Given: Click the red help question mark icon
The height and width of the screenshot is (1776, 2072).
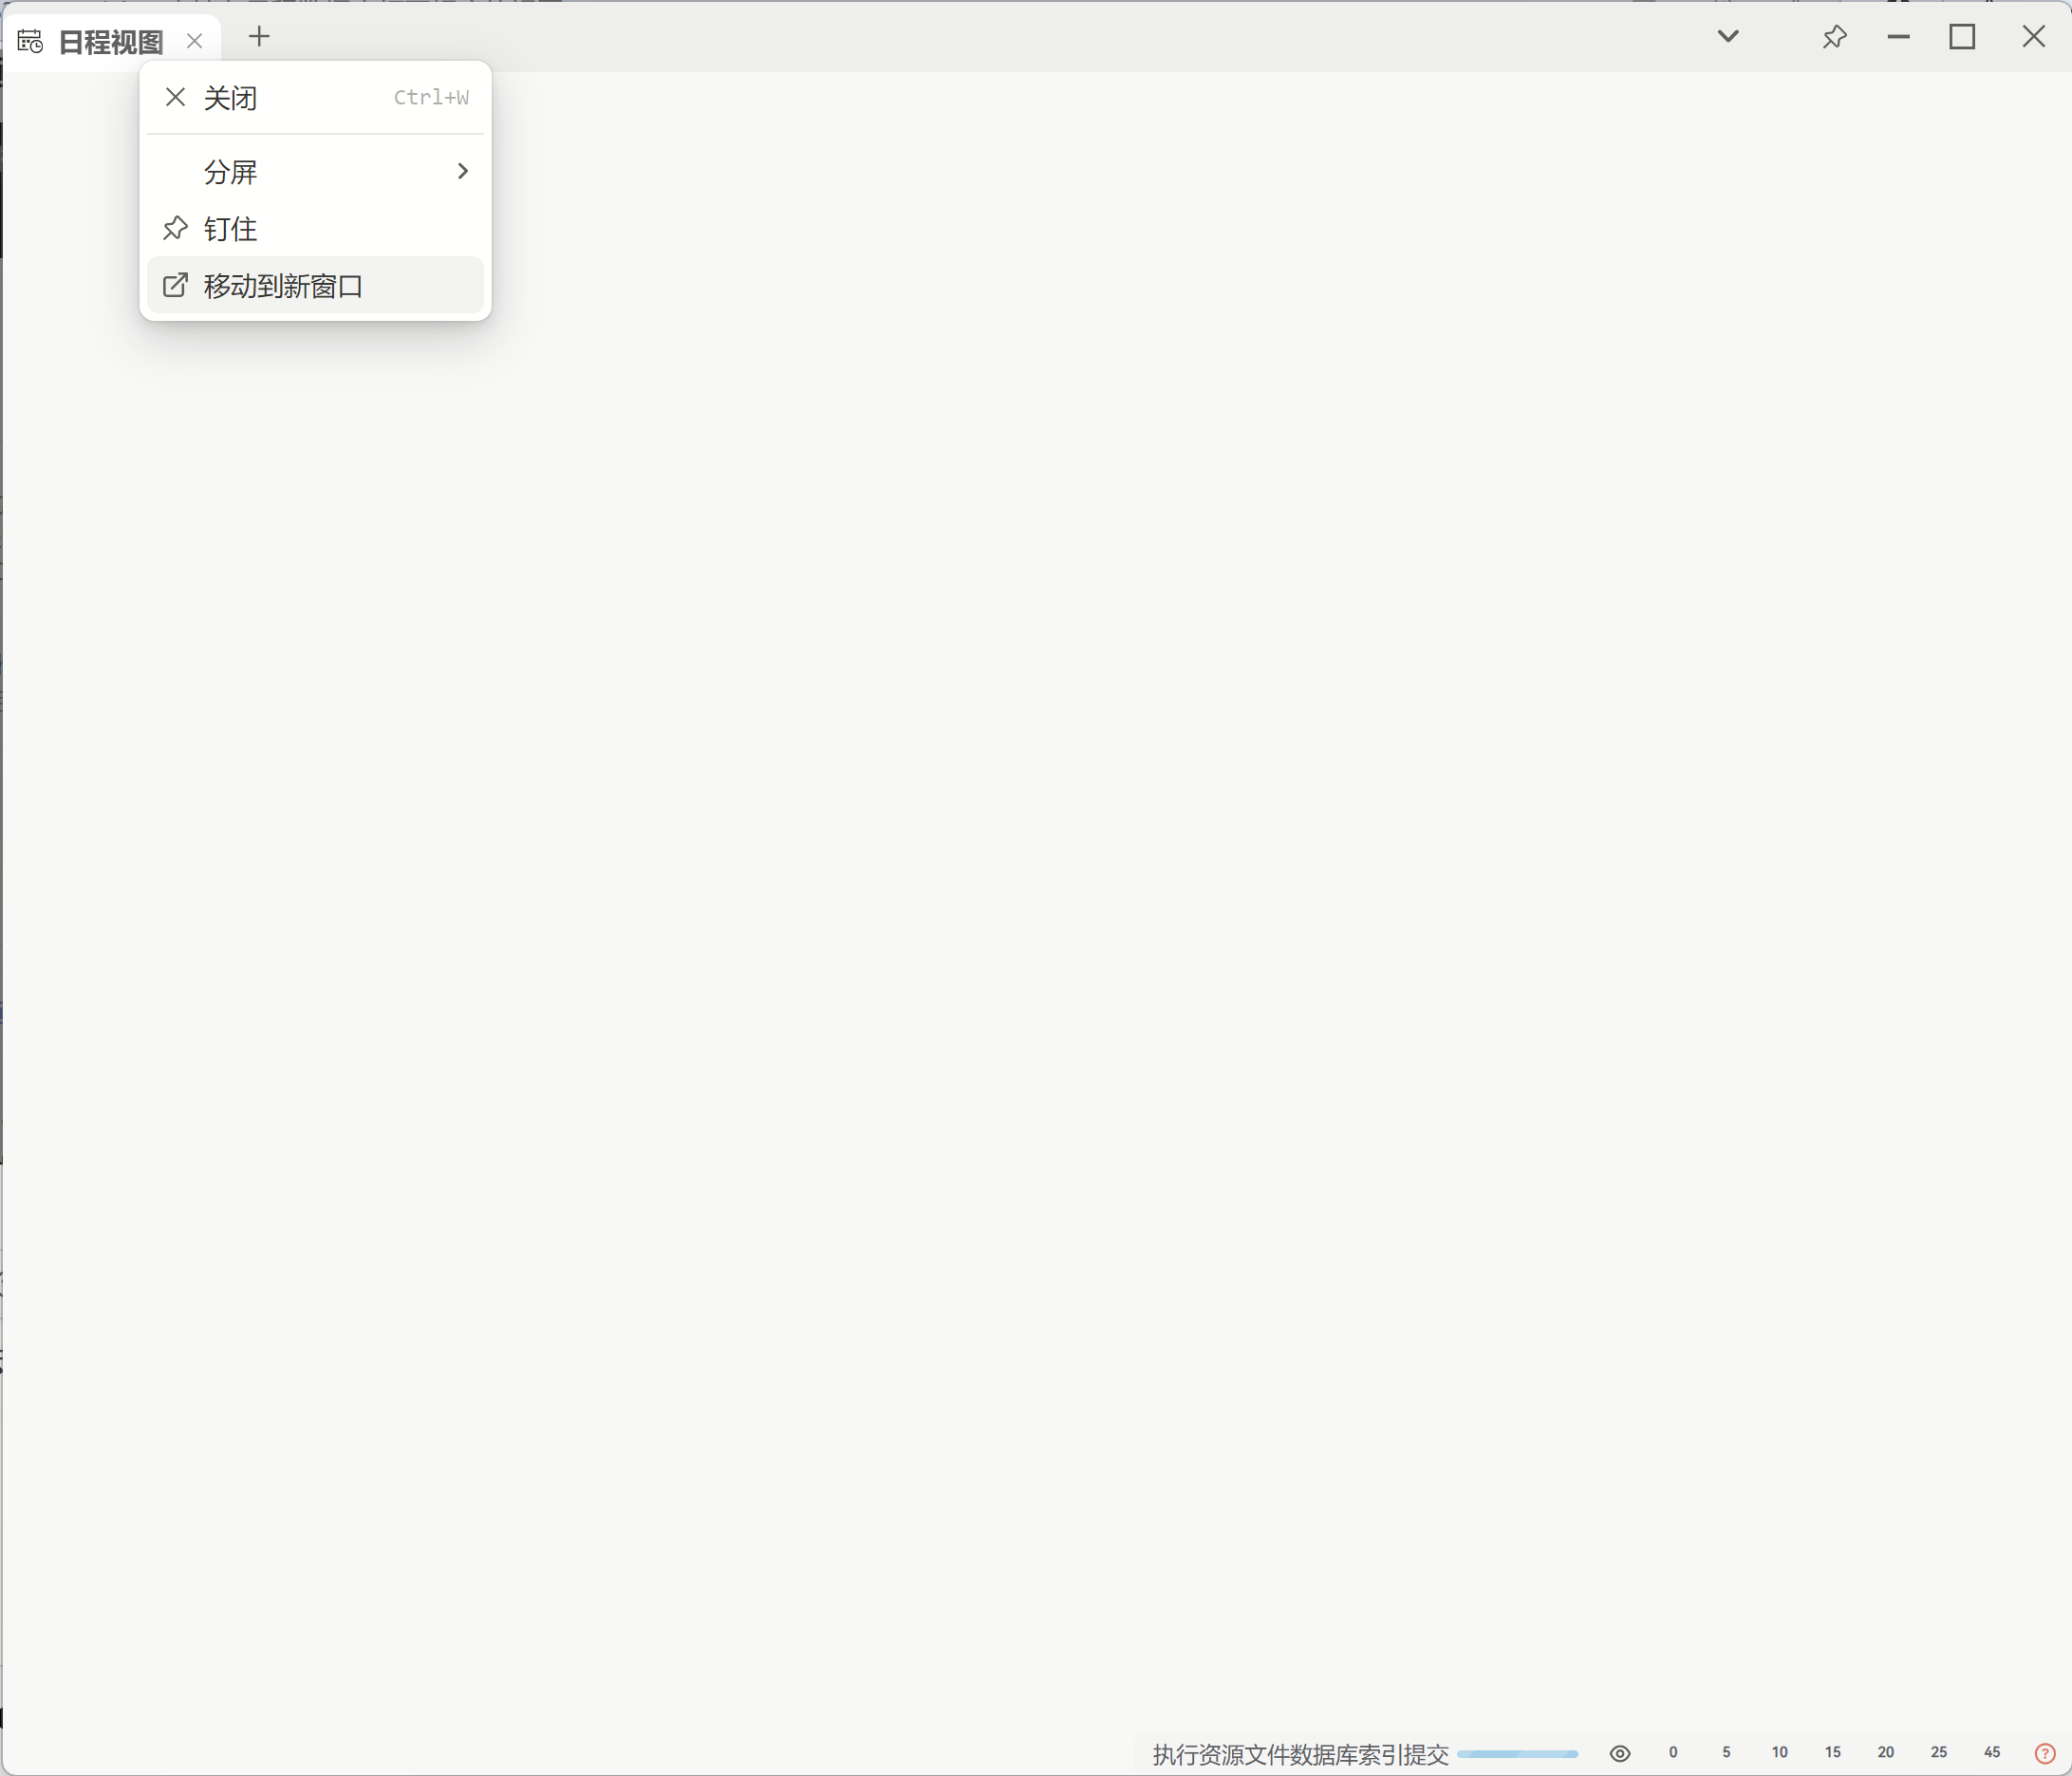Looking at the screenshot, I should [2045, 1753].
